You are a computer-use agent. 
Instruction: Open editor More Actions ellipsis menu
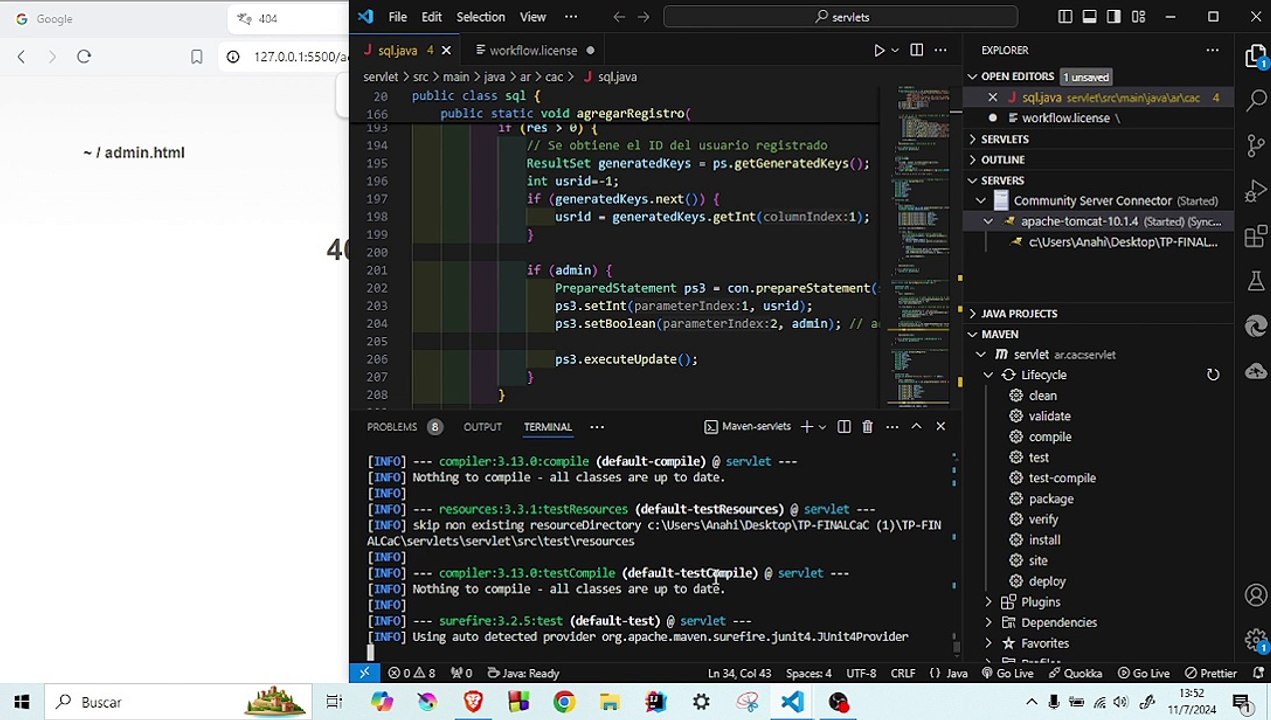click(941, 50)
